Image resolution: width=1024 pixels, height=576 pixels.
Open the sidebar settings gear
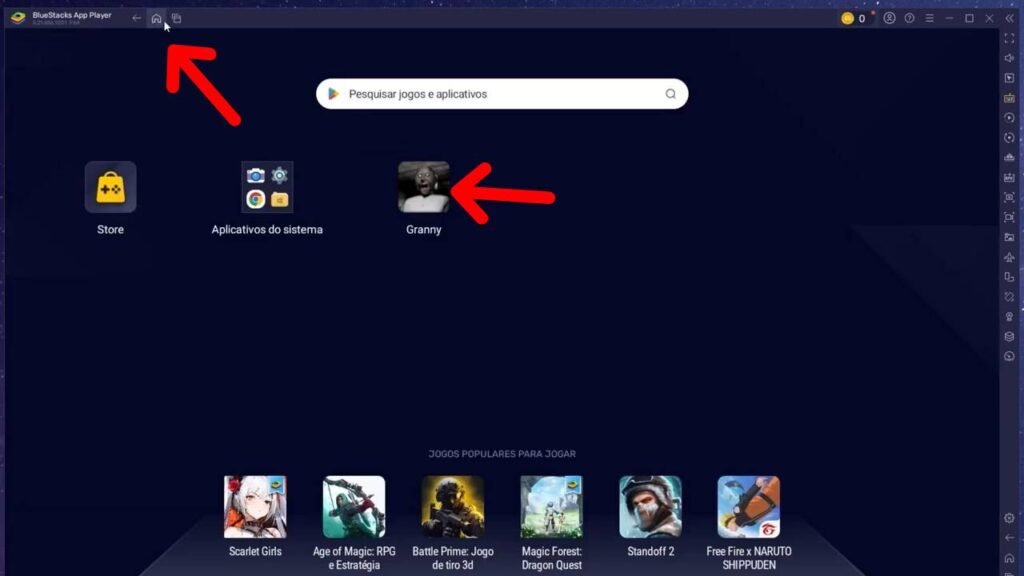tap(1009, 518)
